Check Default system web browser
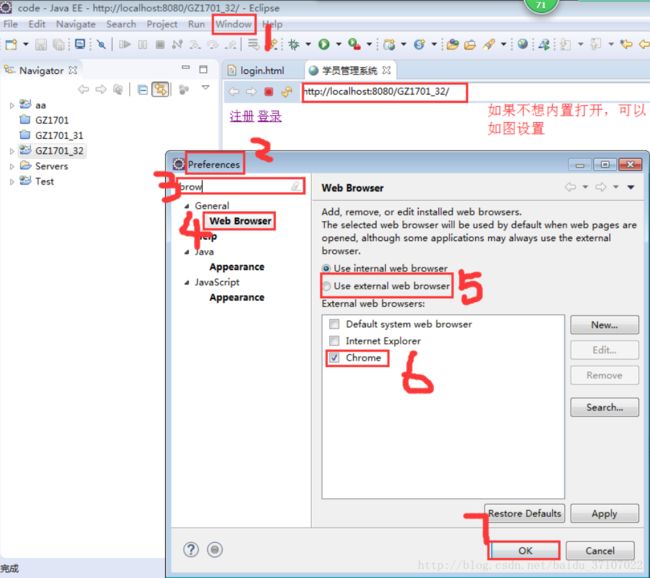Image resolution: width=650 pixels, height=578 pixels. (x=334, y=324)
